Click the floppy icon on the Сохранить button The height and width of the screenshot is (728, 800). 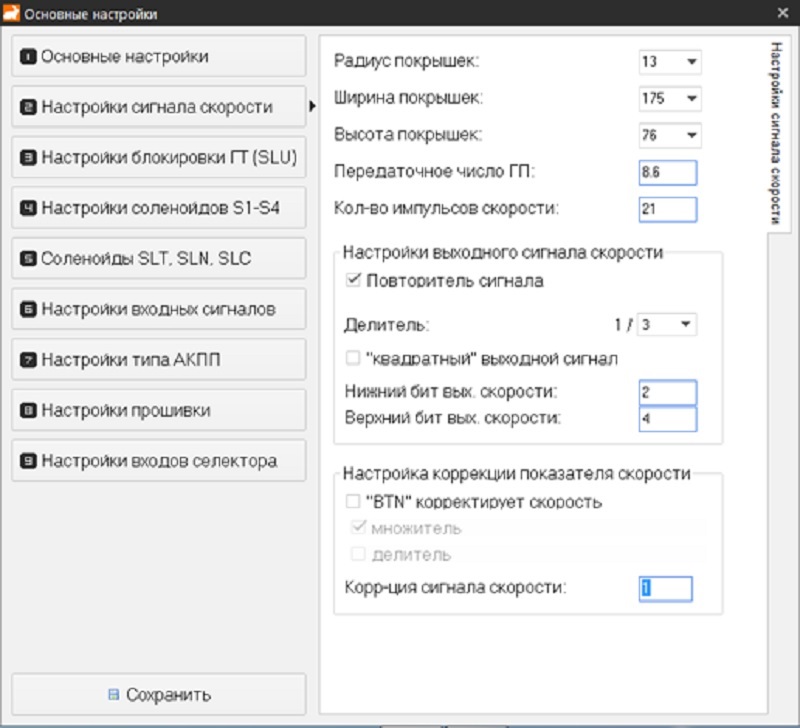pos(113,695)
